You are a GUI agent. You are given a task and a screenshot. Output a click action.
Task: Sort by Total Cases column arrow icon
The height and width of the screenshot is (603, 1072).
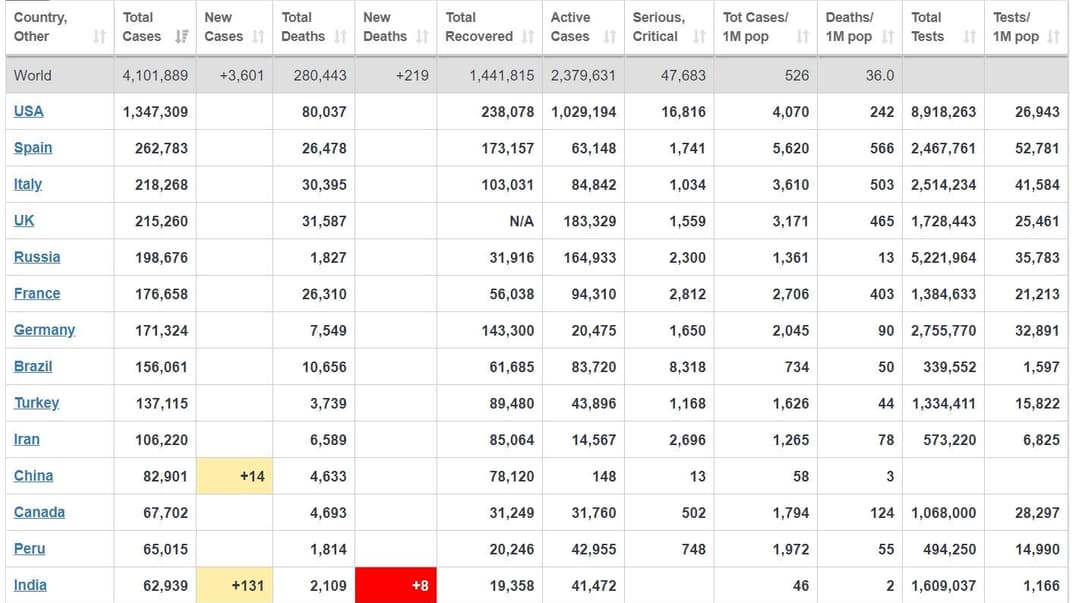181,37
